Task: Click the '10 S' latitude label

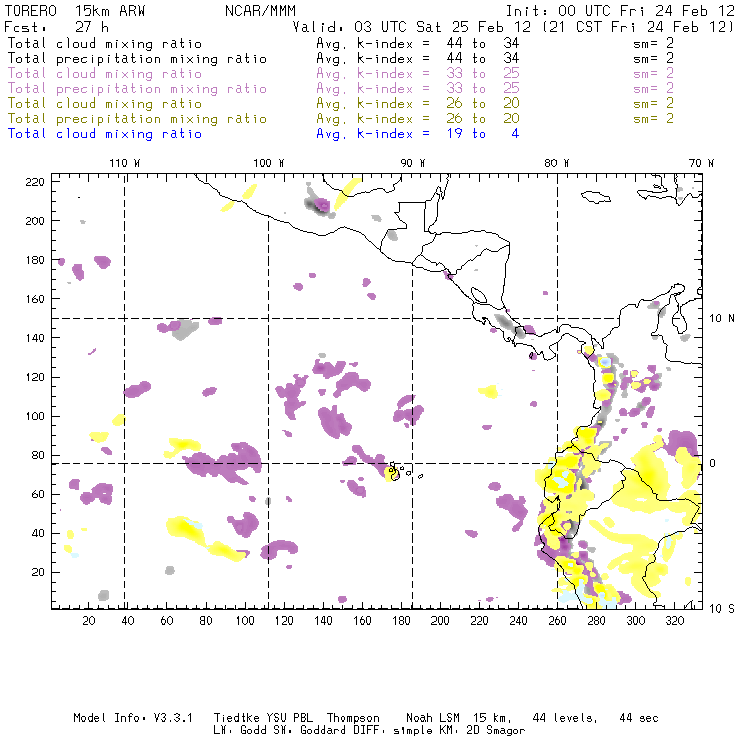Action: point(722,609)
